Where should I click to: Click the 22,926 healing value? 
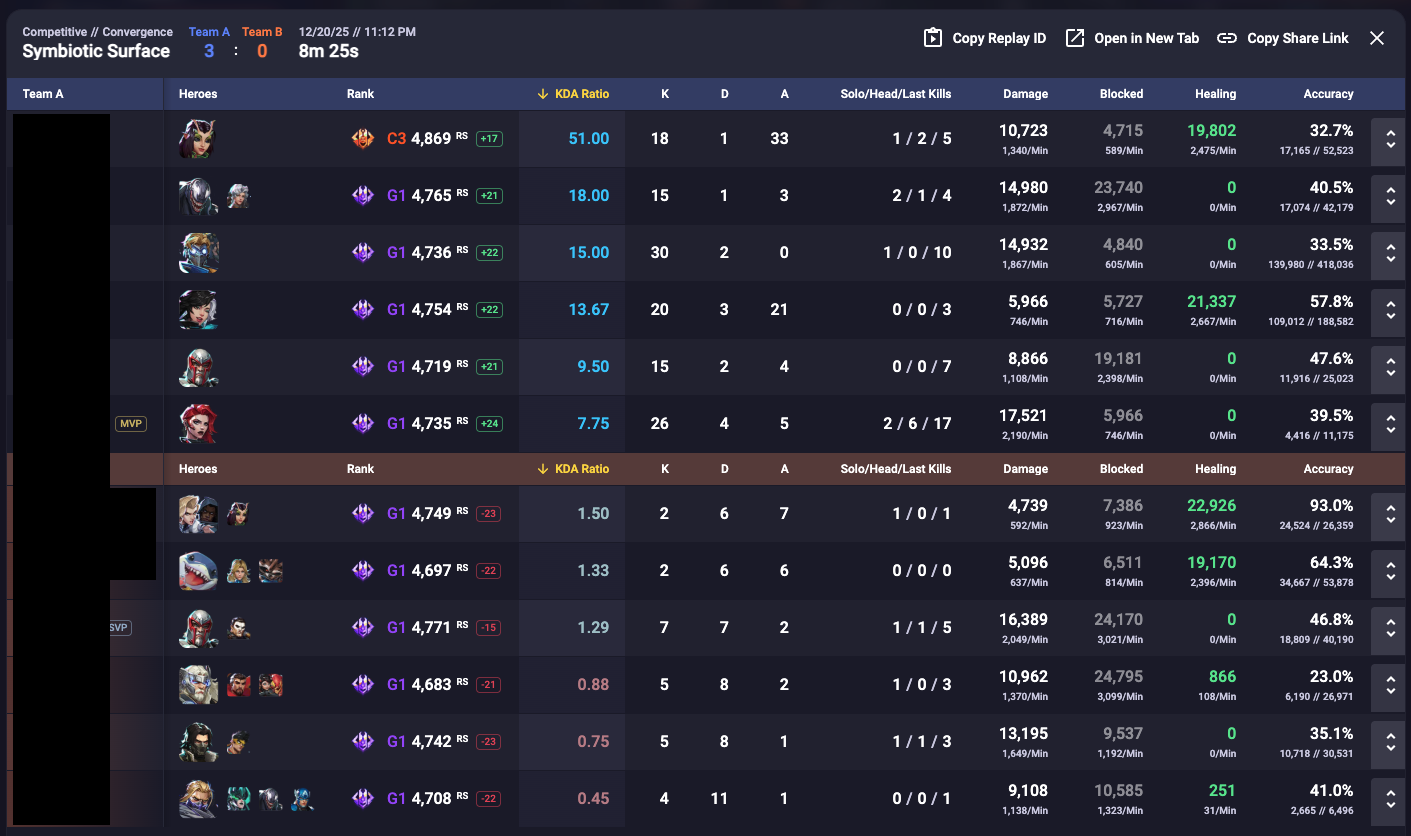(1211, 505)
